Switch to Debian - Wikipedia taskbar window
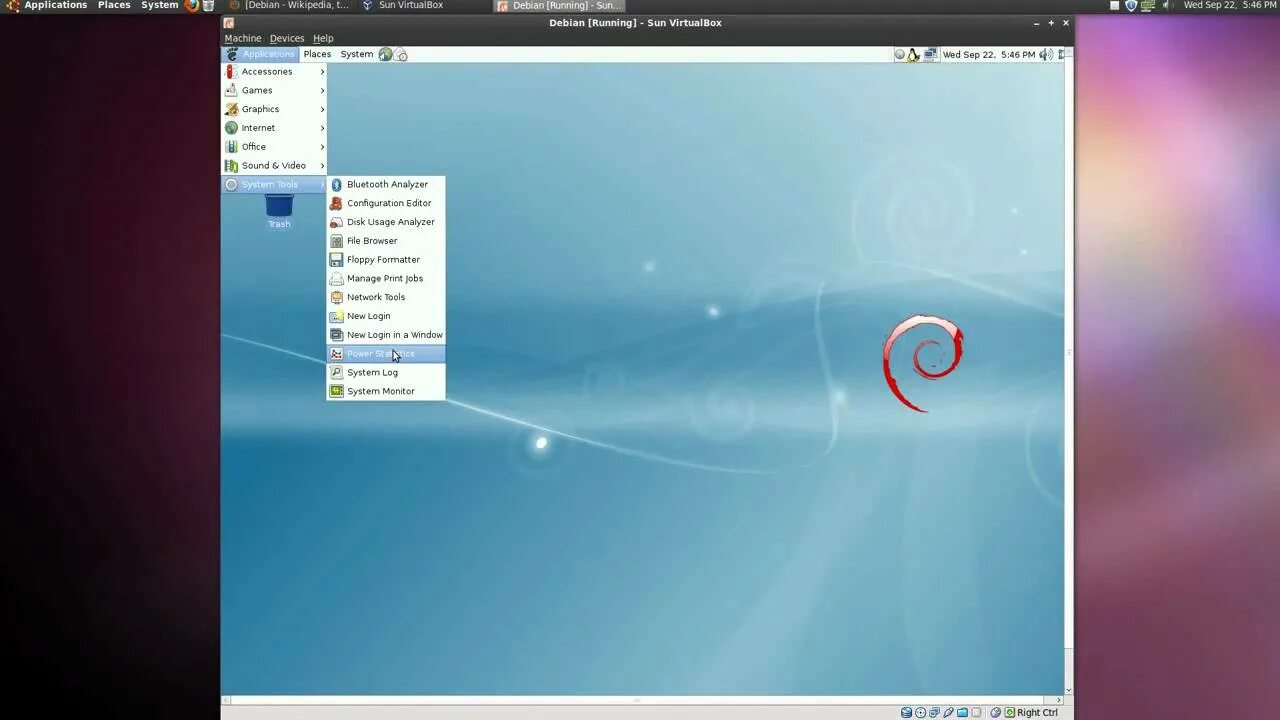The image size is (1280, 720). click(289, 5)
